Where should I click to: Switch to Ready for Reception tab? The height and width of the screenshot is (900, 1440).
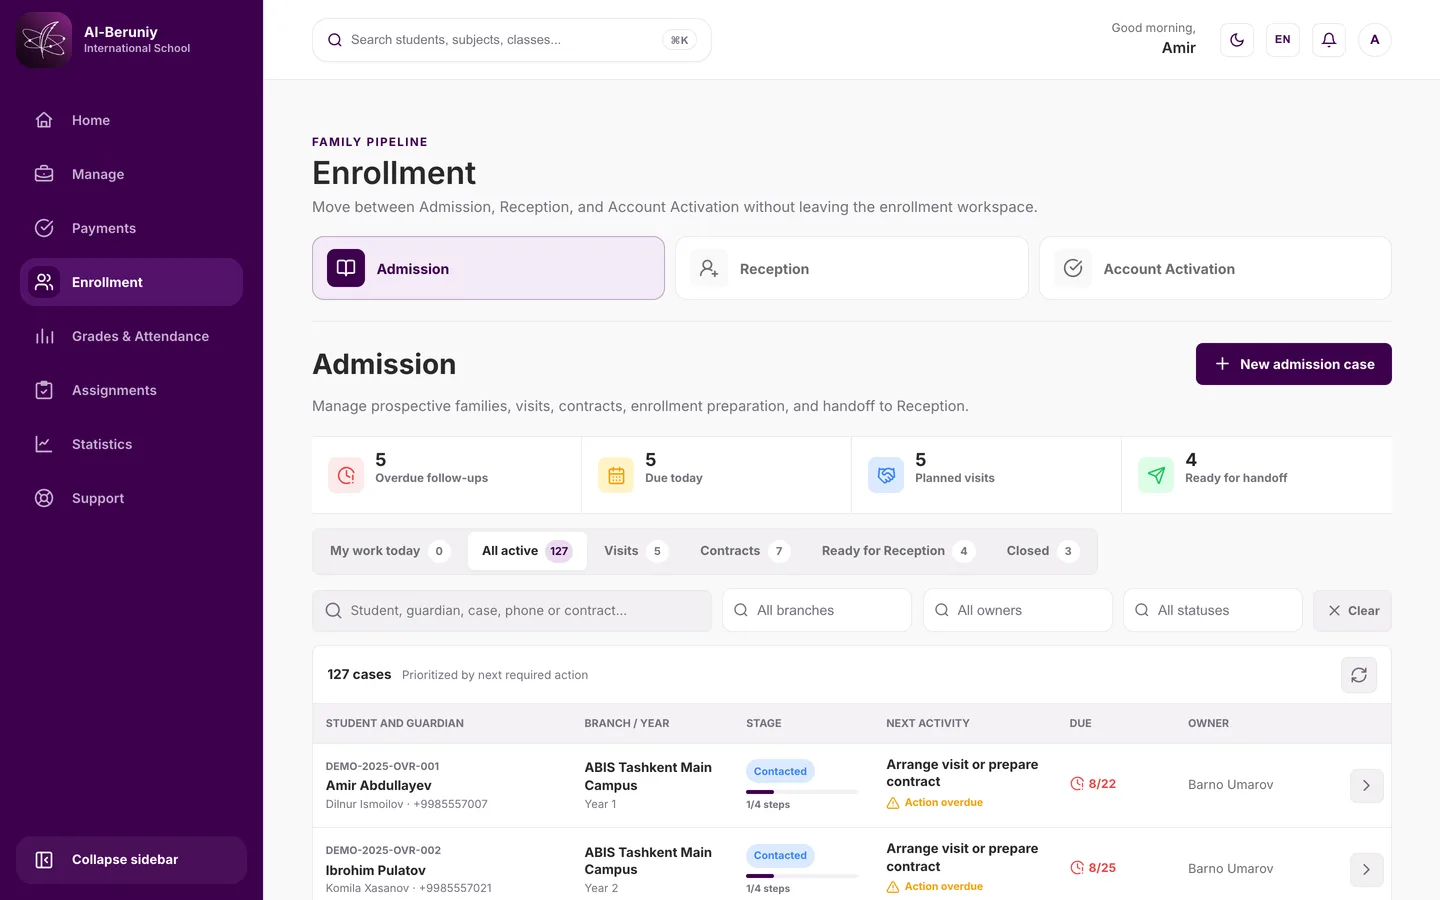[898, 551]
